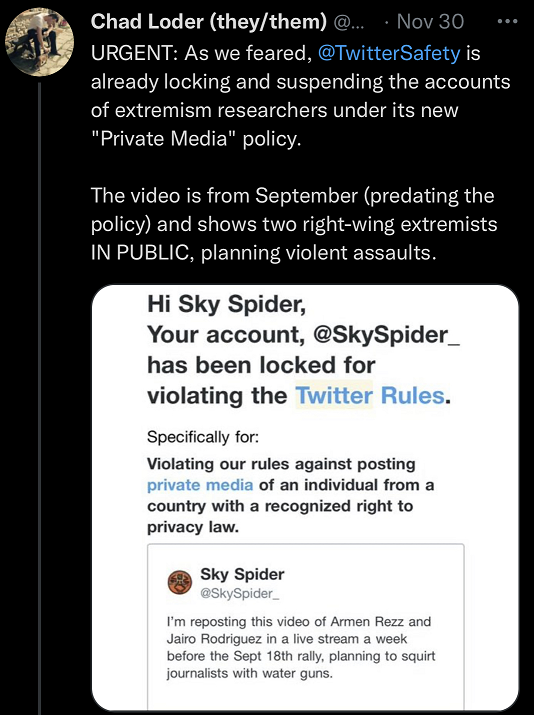Screen dimensions: 534x715
Task: Open Sky Spider's round avatar icon
Action: click(180, 582)
